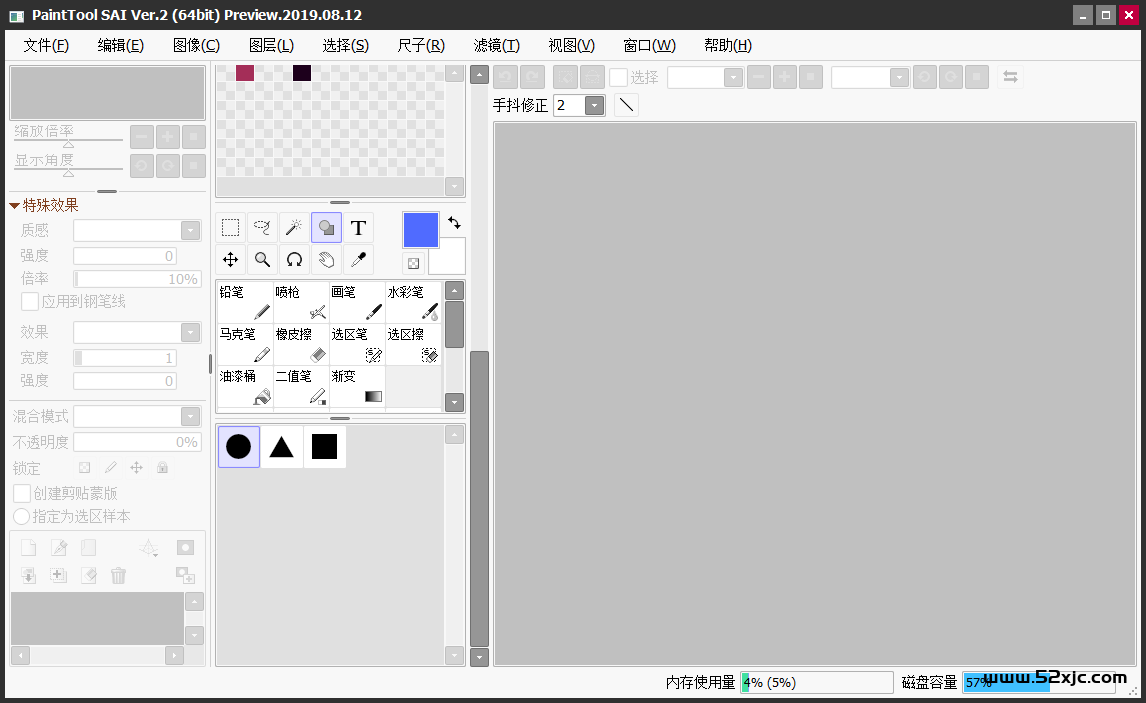
Task: Click the blue foreground color swatch
Action: pyautogui.click(x=420, y=229)
